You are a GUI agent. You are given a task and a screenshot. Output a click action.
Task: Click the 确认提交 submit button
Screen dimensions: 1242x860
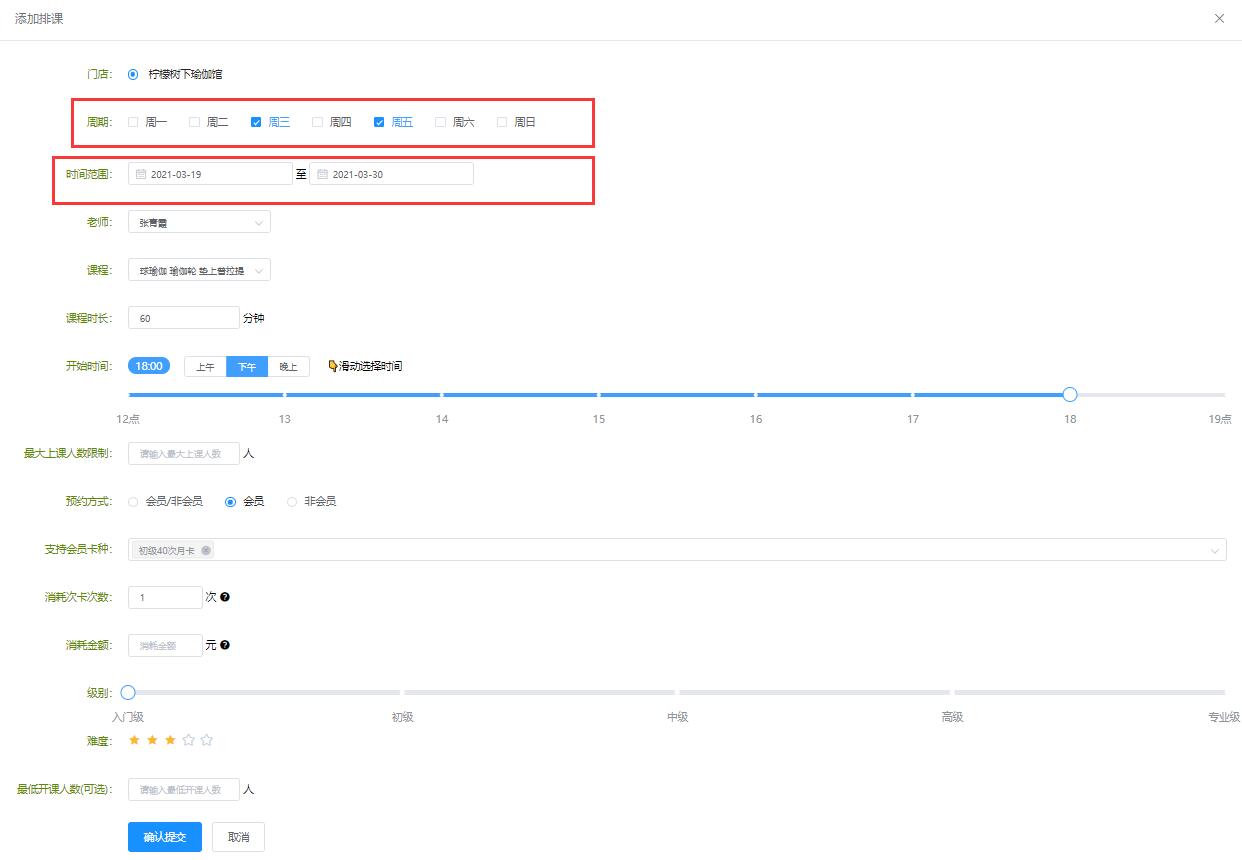(x=164, y=837)
